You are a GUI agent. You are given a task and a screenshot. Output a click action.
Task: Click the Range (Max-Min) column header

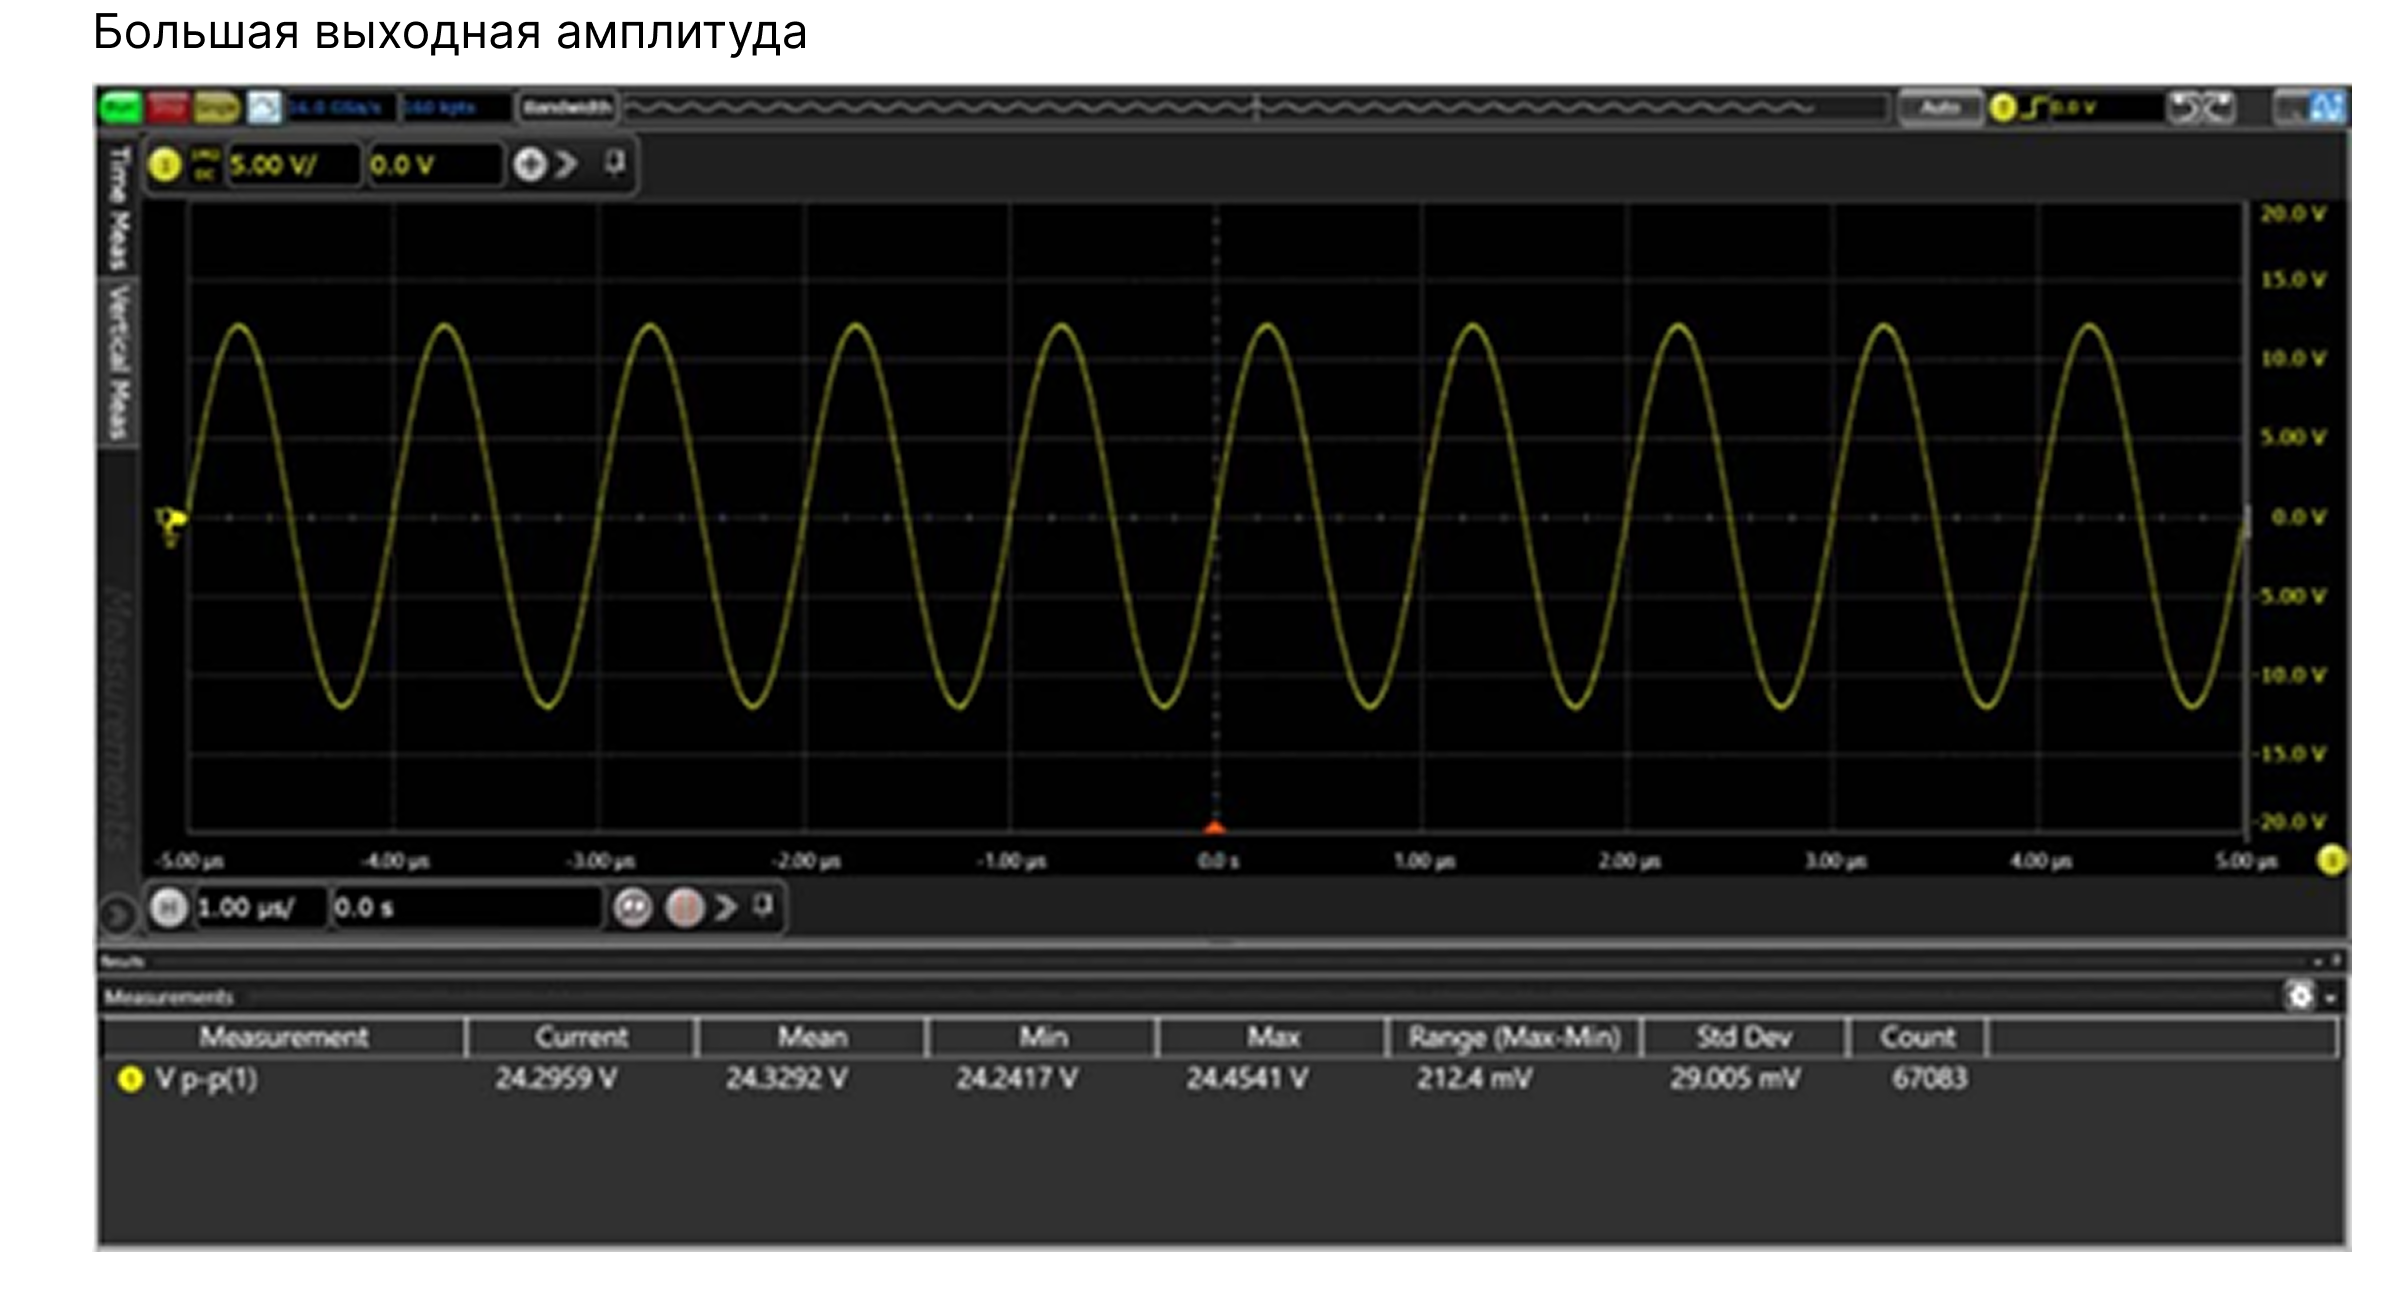(1515, 1037)
